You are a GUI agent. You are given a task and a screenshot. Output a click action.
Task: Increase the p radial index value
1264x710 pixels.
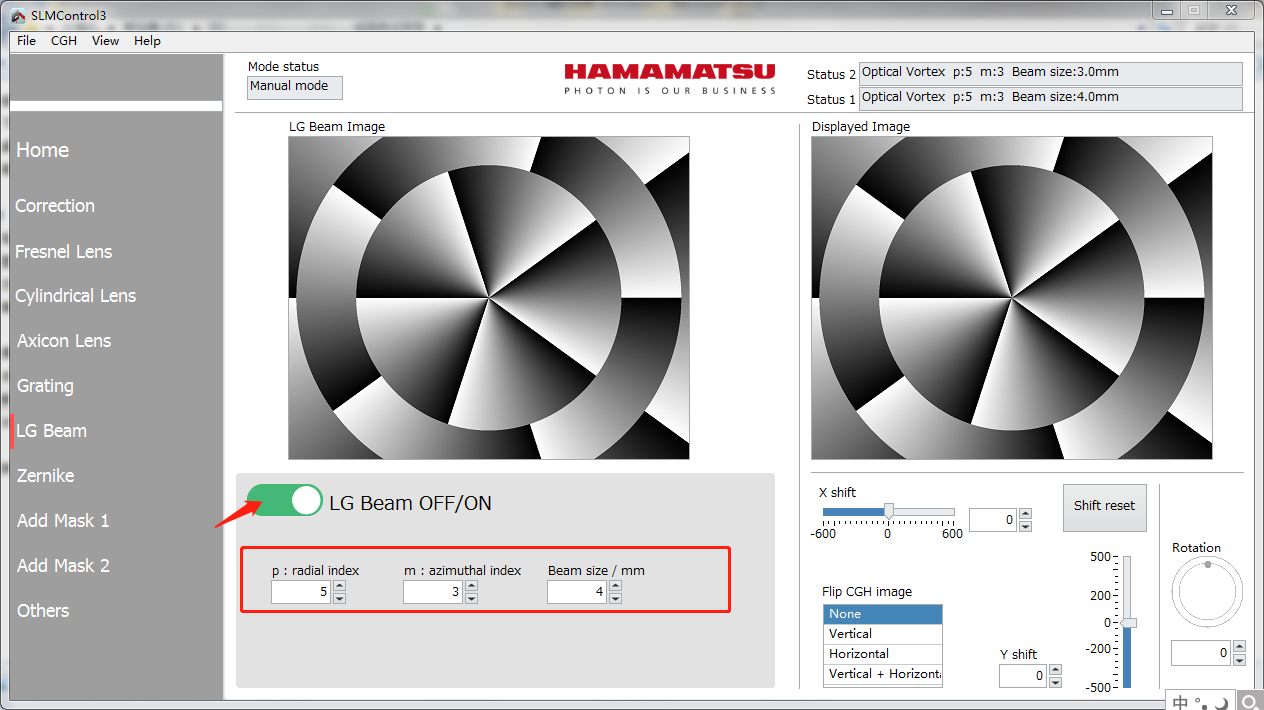coord(339,587)
